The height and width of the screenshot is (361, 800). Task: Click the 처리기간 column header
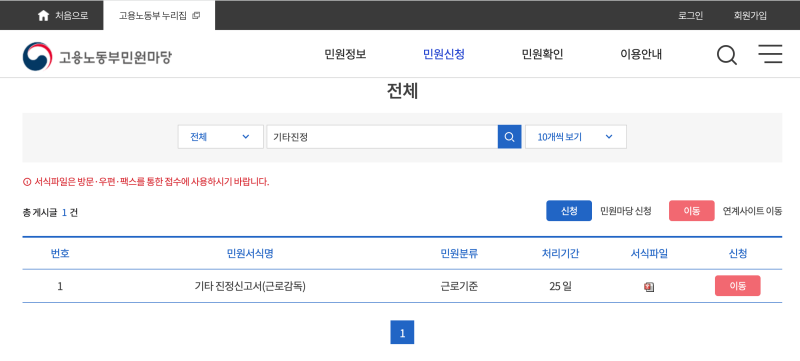coord(560,253)
